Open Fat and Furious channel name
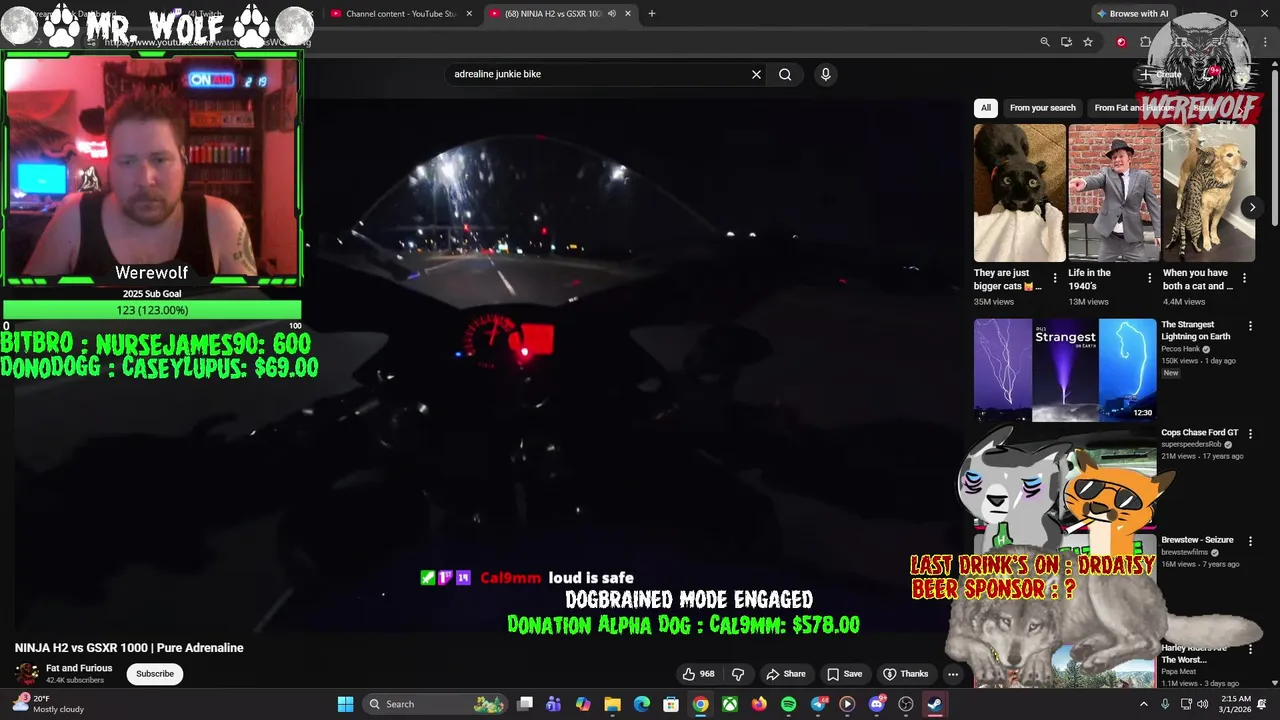 (x=79, y=668)
